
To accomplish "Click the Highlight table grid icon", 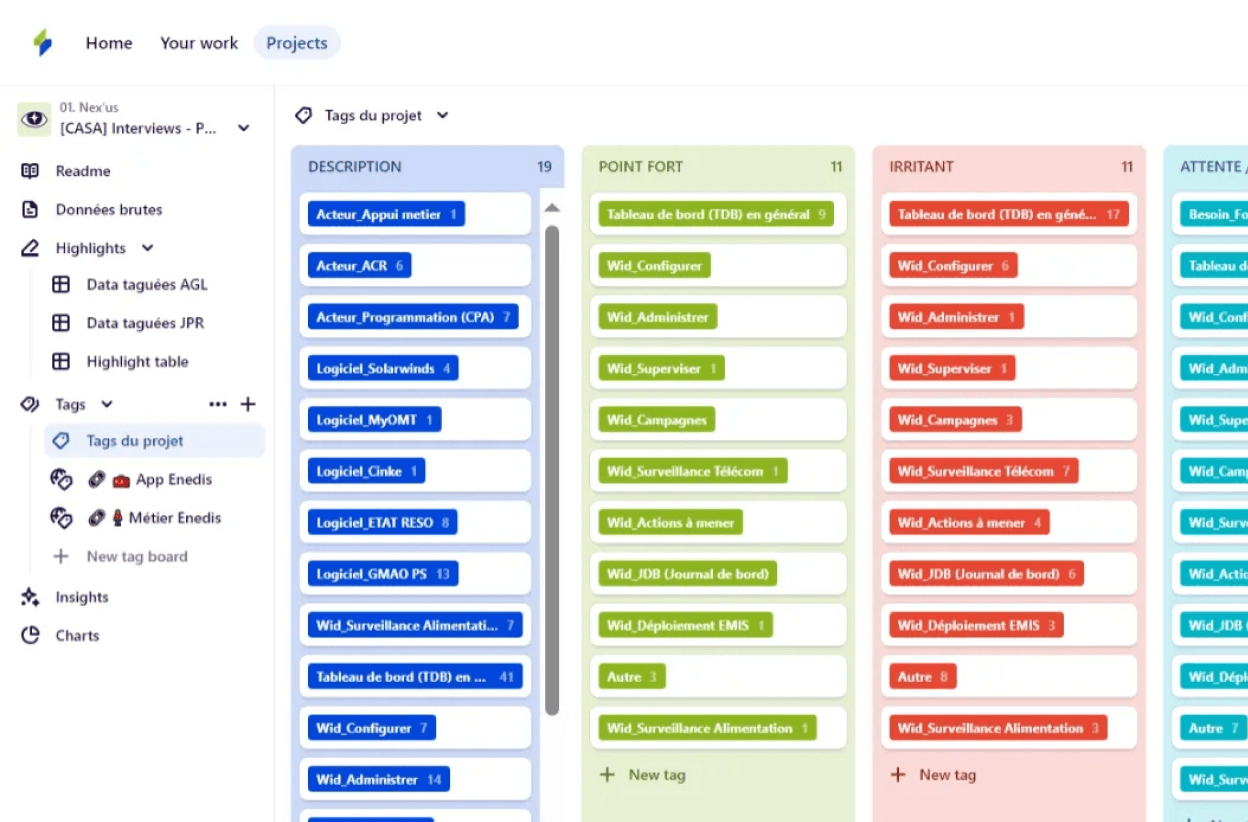I will 61,362.
